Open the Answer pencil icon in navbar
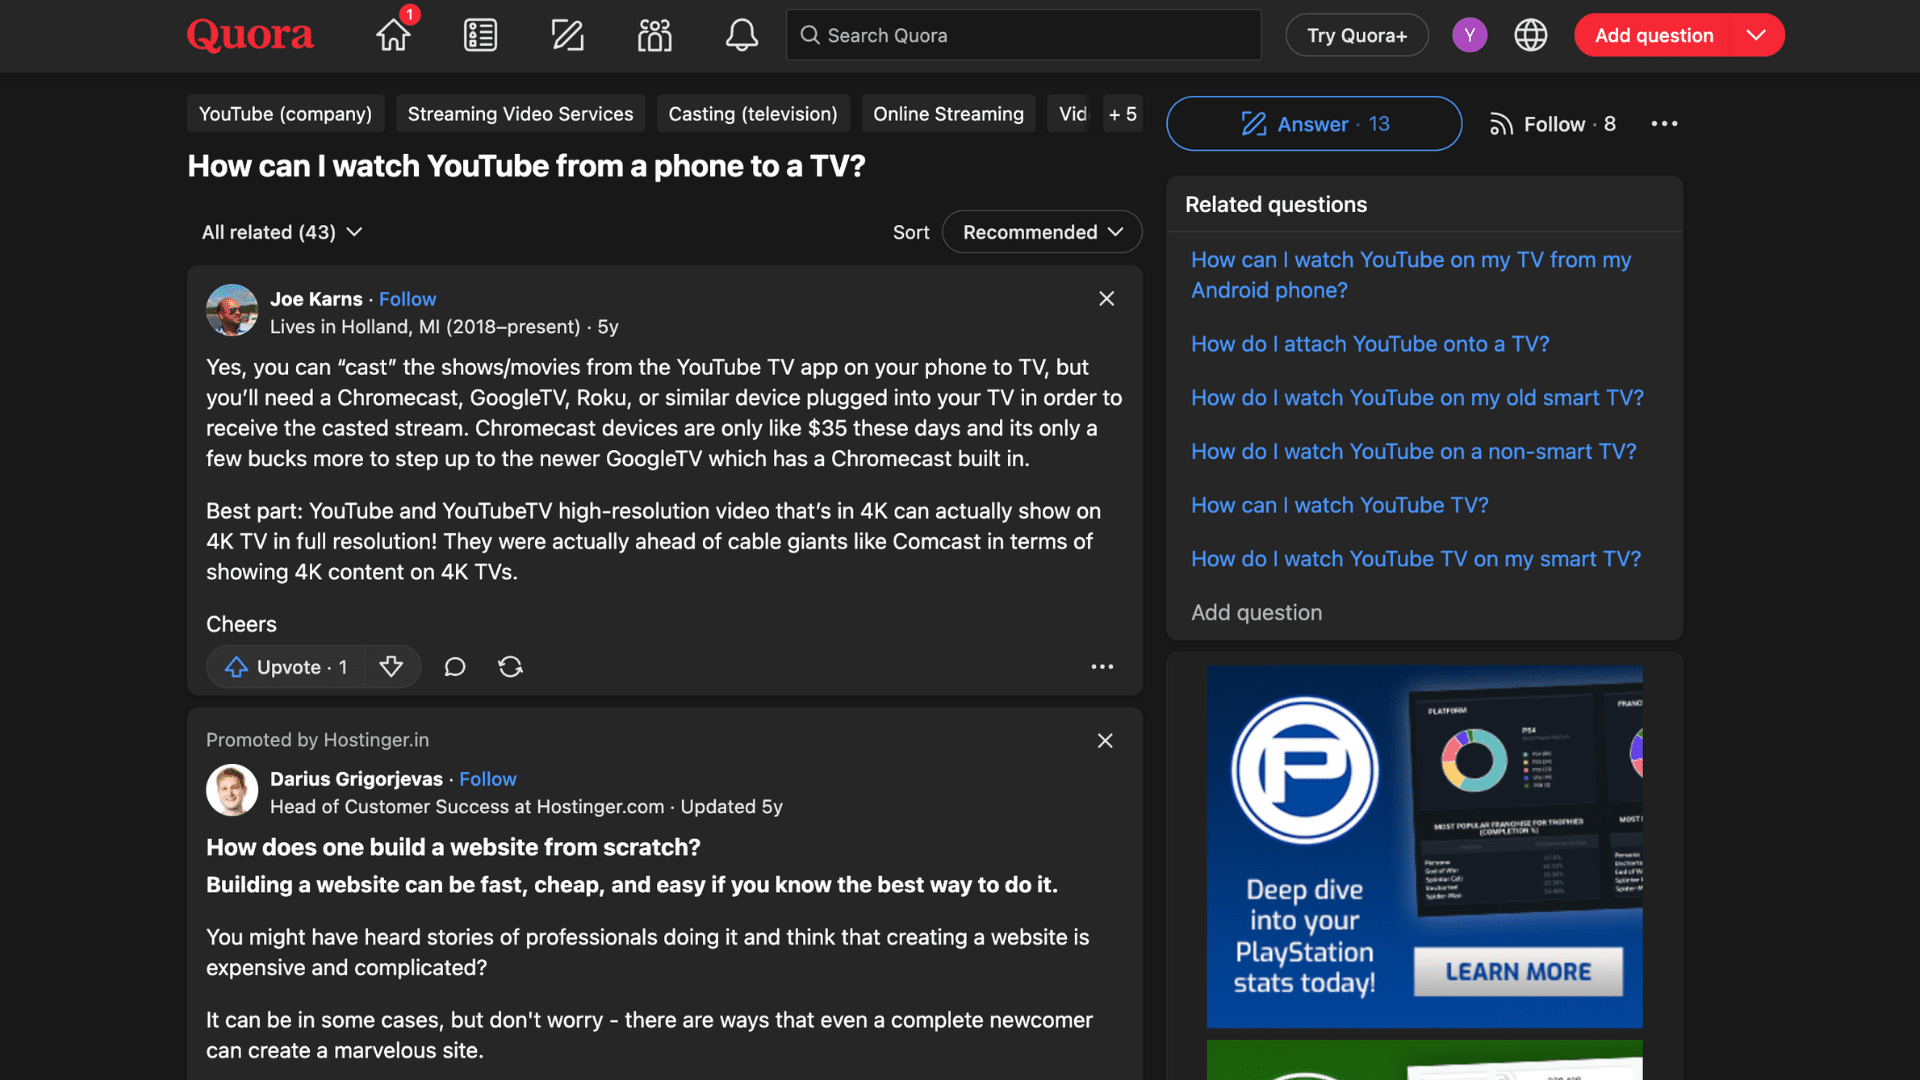The width and height of the screenshot is (1920, 1080). (x=567, y=36)
